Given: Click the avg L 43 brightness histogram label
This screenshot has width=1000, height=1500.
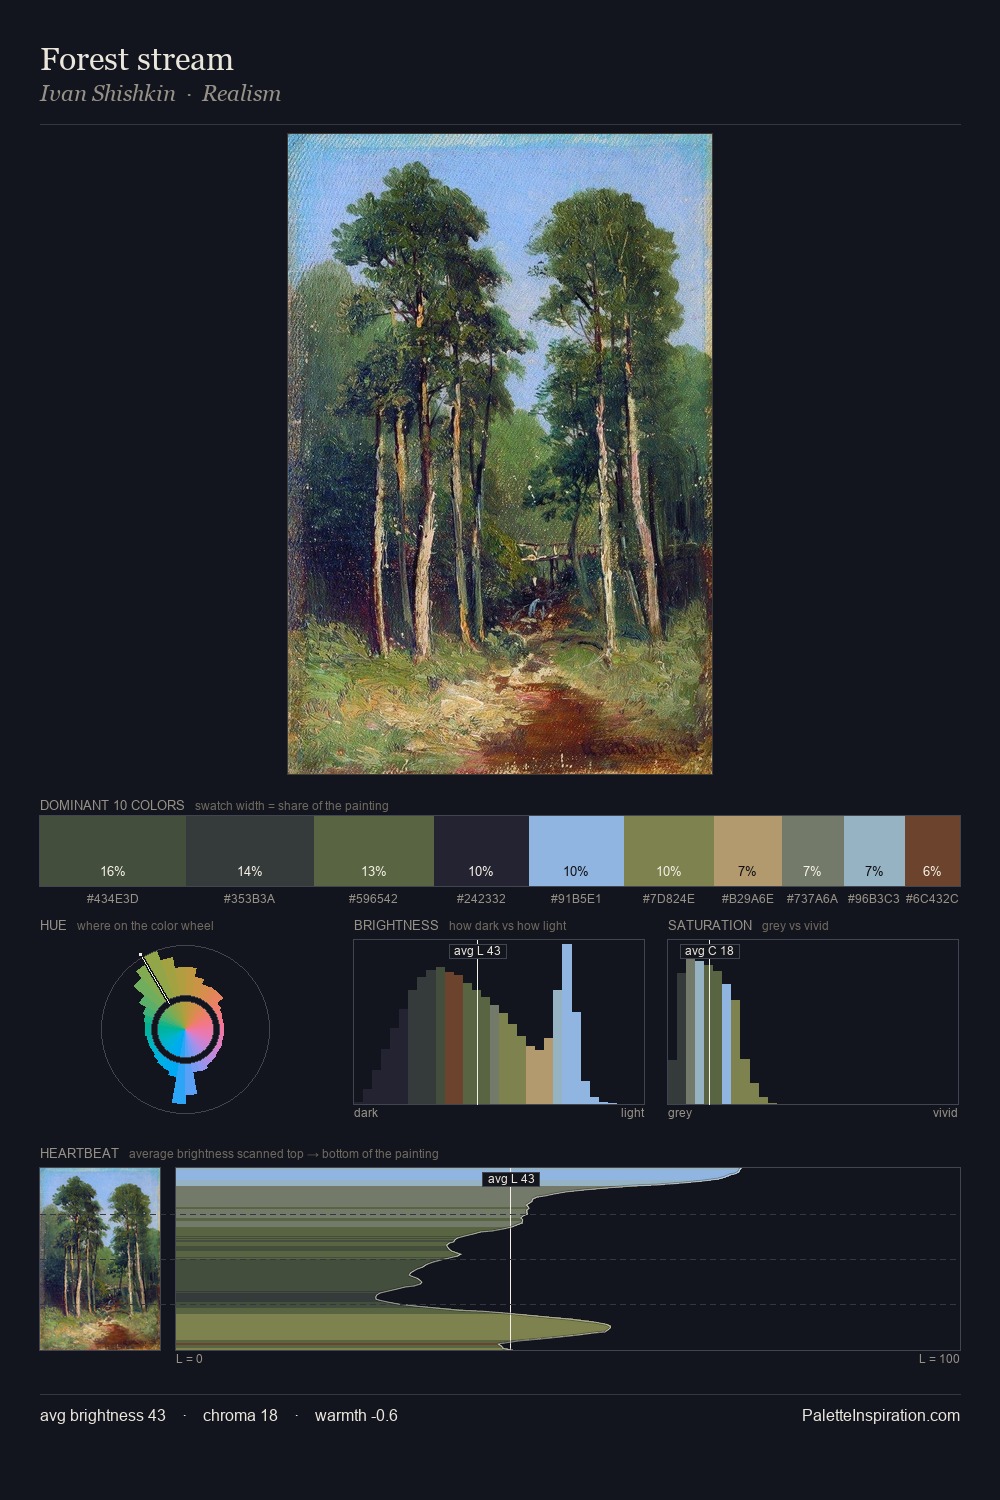Looking at the screenshot, I should 477,951.
